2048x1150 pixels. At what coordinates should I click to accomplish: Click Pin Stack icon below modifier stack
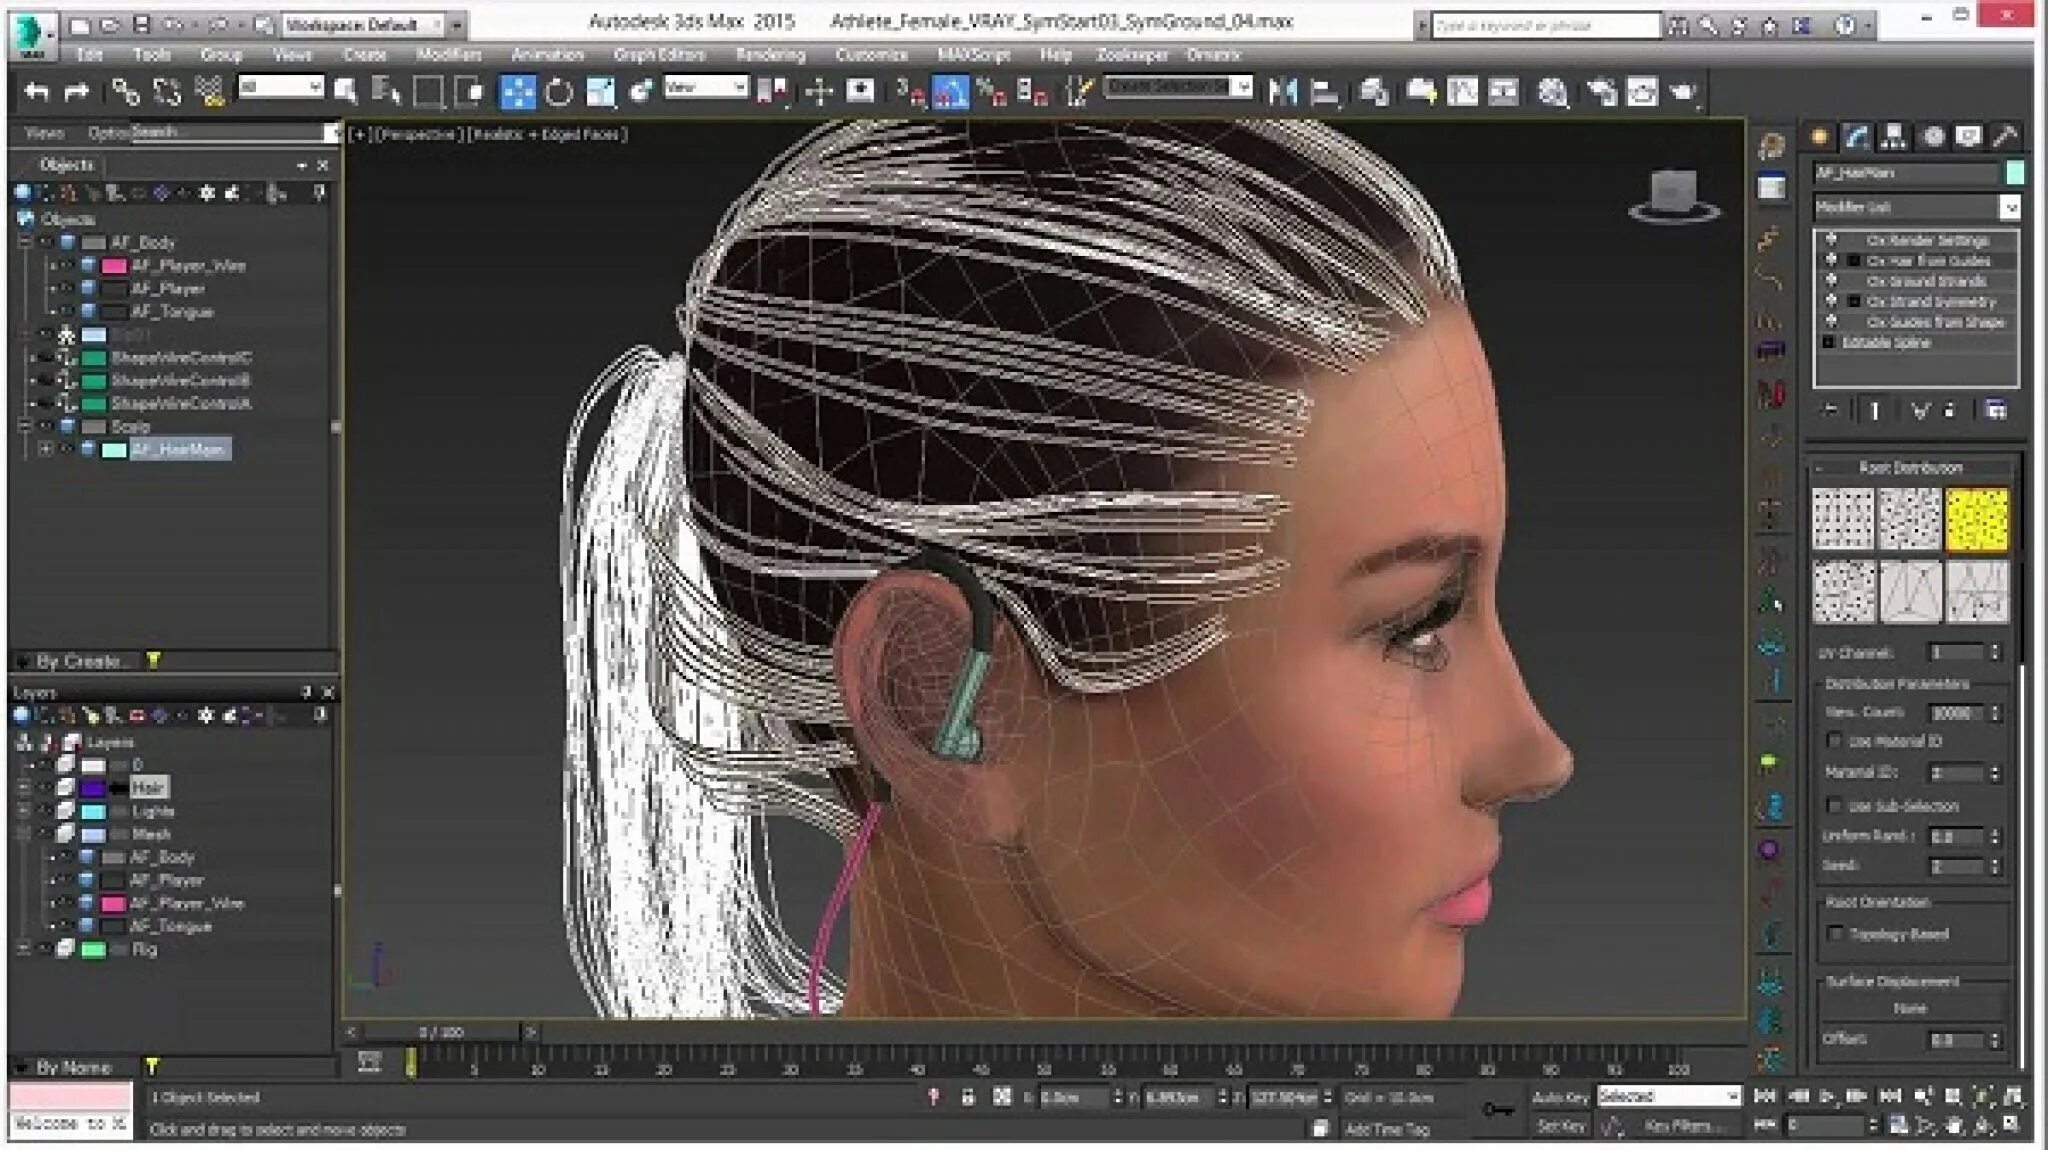(1831, 411)
